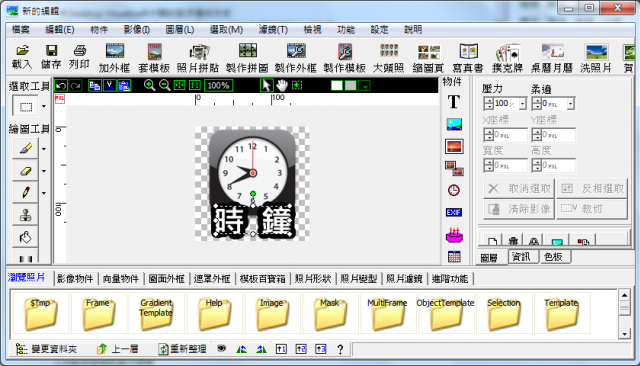The width and height of the screenshot is (640, 366).
Task: Select the hand pan tool
Action: pyautogui.click(x=282, y=85)
